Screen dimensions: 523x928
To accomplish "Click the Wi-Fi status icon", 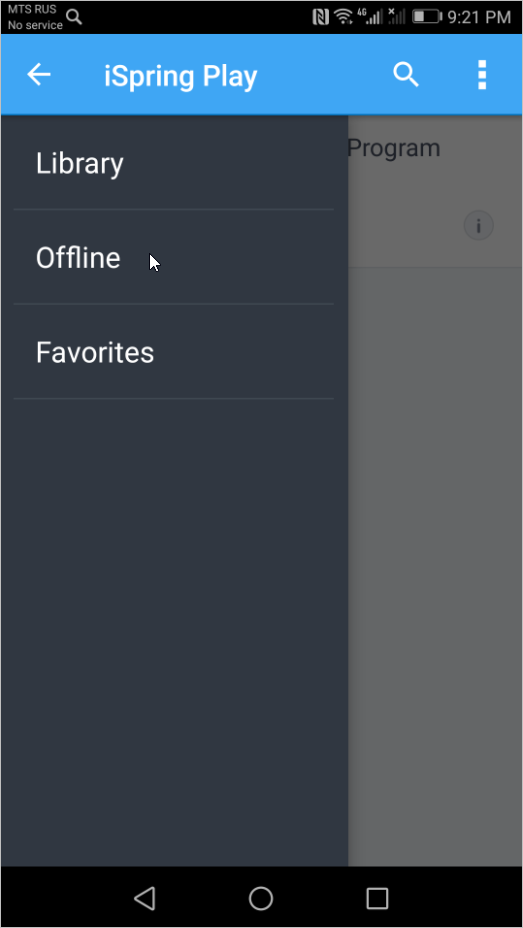I will (x=343, y=17).
